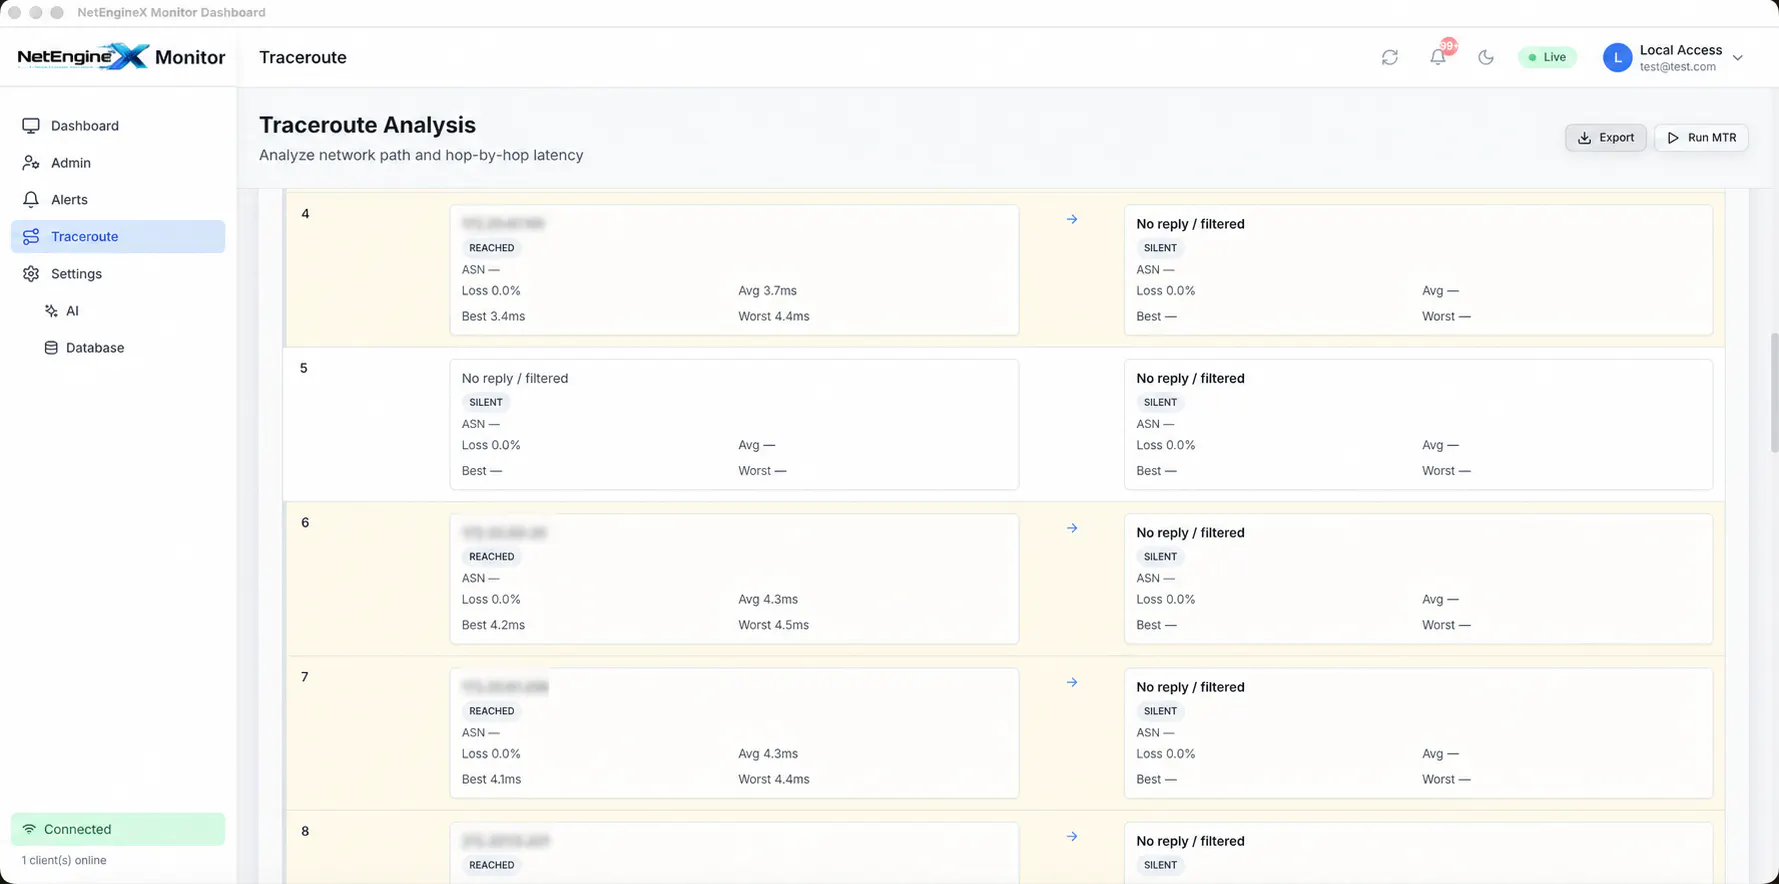The width and height of the screenshot is (1779, 884).
Task: Toggle dark mode with the moon icon
Action: [x=1486, y=57]
